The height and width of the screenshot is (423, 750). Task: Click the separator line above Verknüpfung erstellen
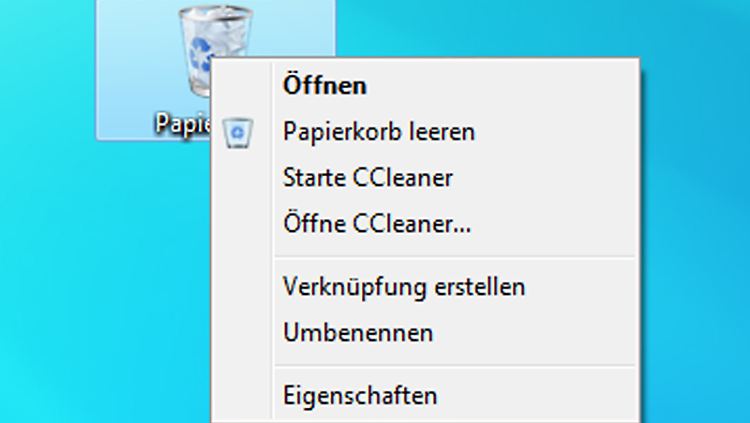[x=455, y=258]
